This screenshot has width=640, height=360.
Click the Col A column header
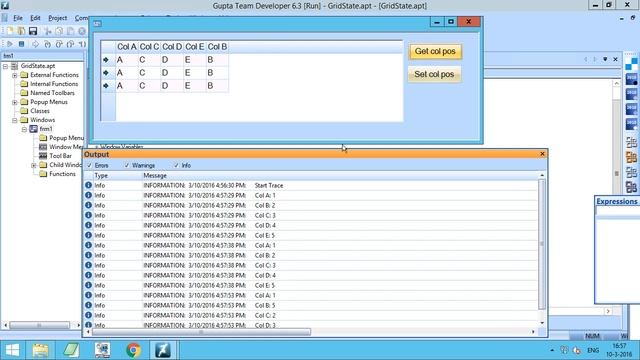click(x=127, y=47)
